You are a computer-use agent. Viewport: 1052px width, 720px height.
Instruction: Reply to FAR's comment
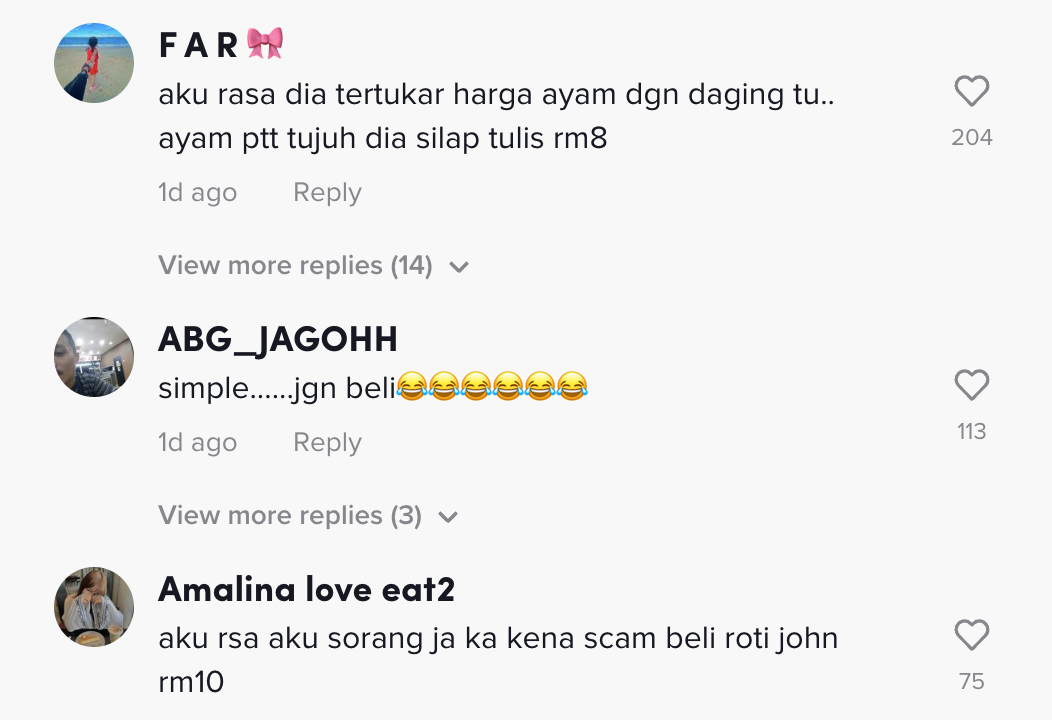327,193
